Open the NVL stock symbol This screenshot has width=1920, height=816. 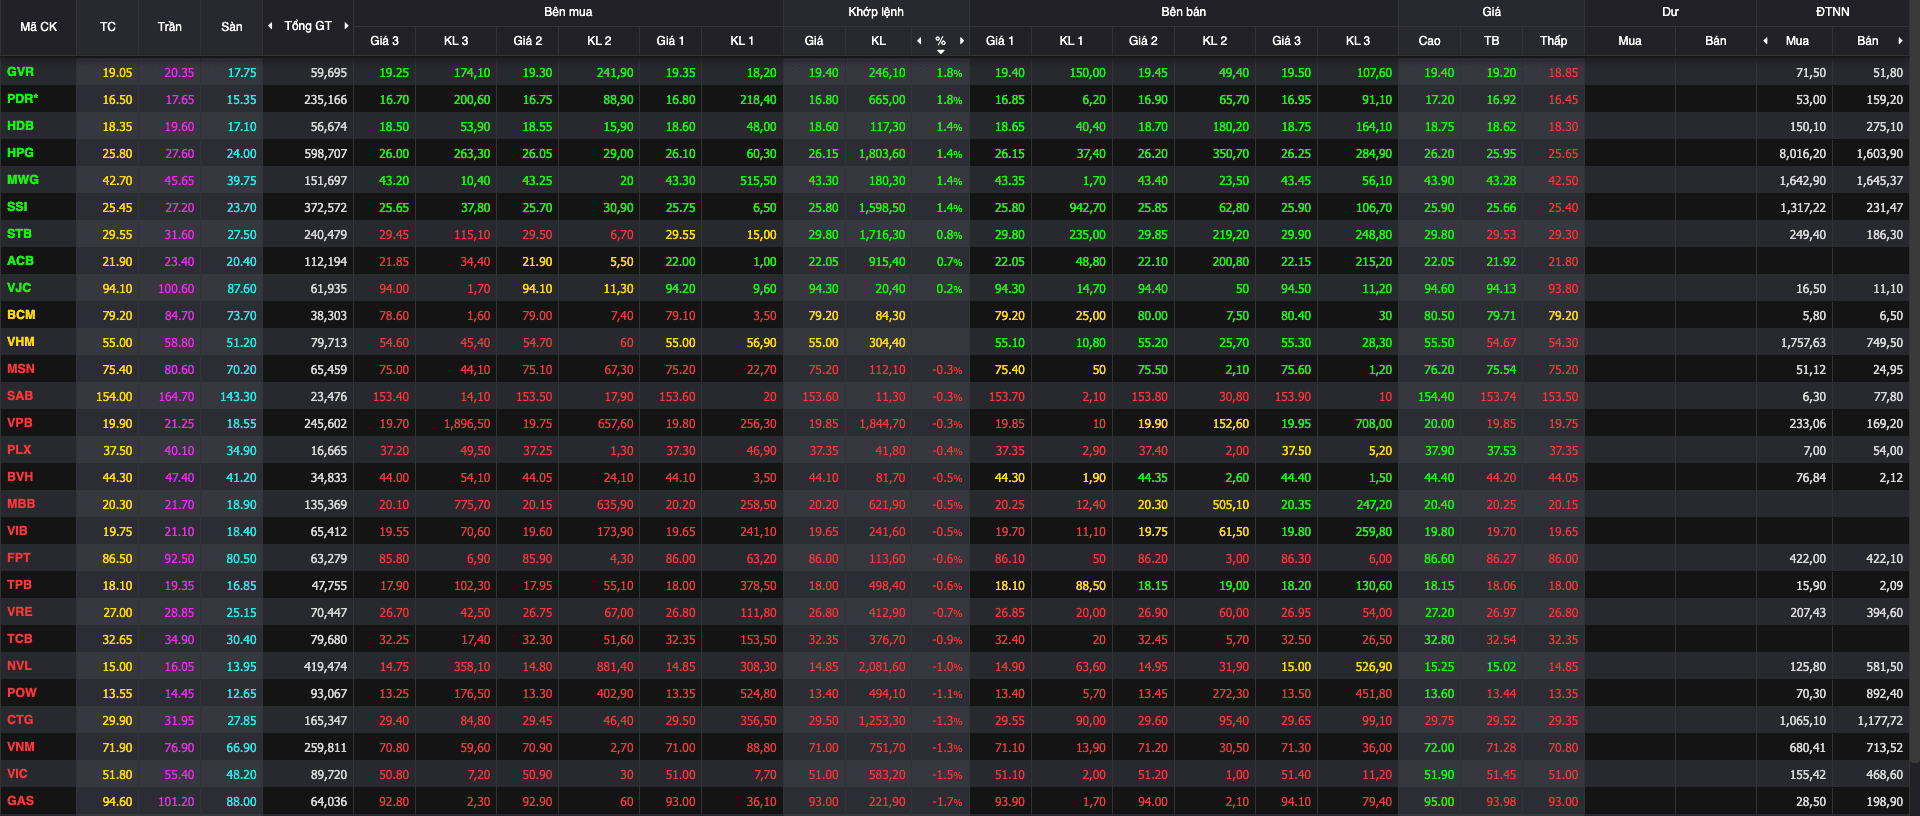19,666
